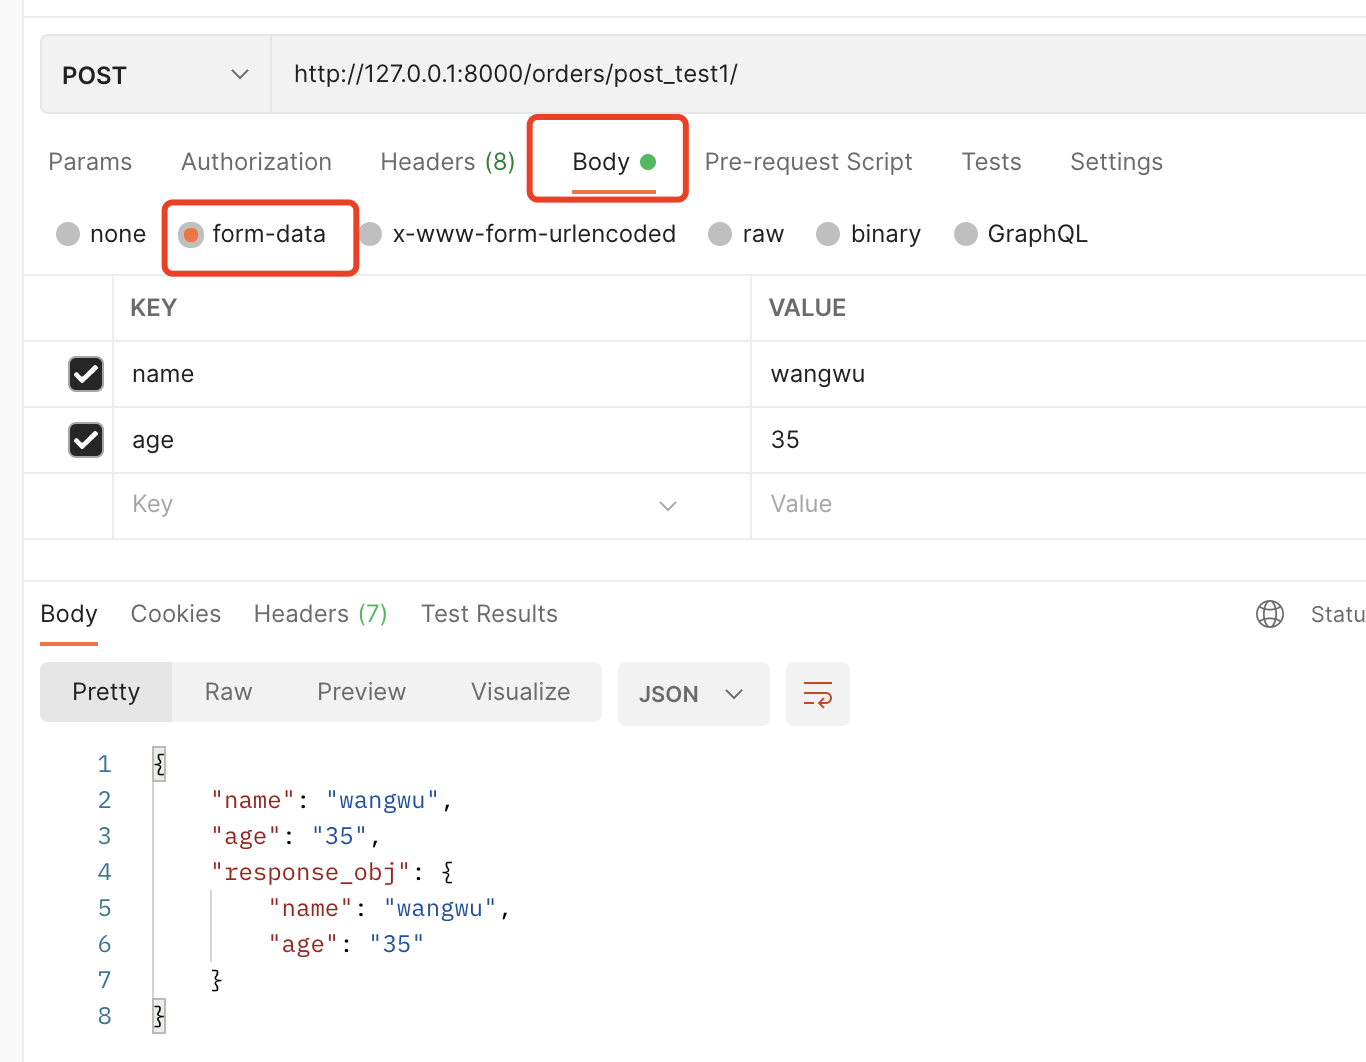
Task: Select the binary body type
Action: point(828,233)
